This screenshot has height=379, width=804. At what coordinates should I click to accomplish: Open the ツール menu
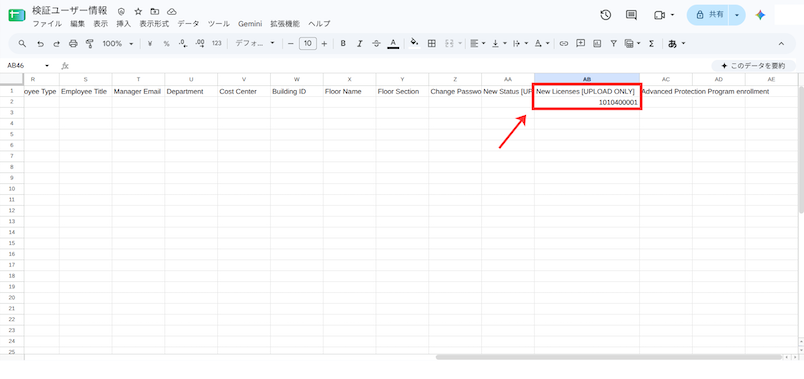(x=219, y=24)
